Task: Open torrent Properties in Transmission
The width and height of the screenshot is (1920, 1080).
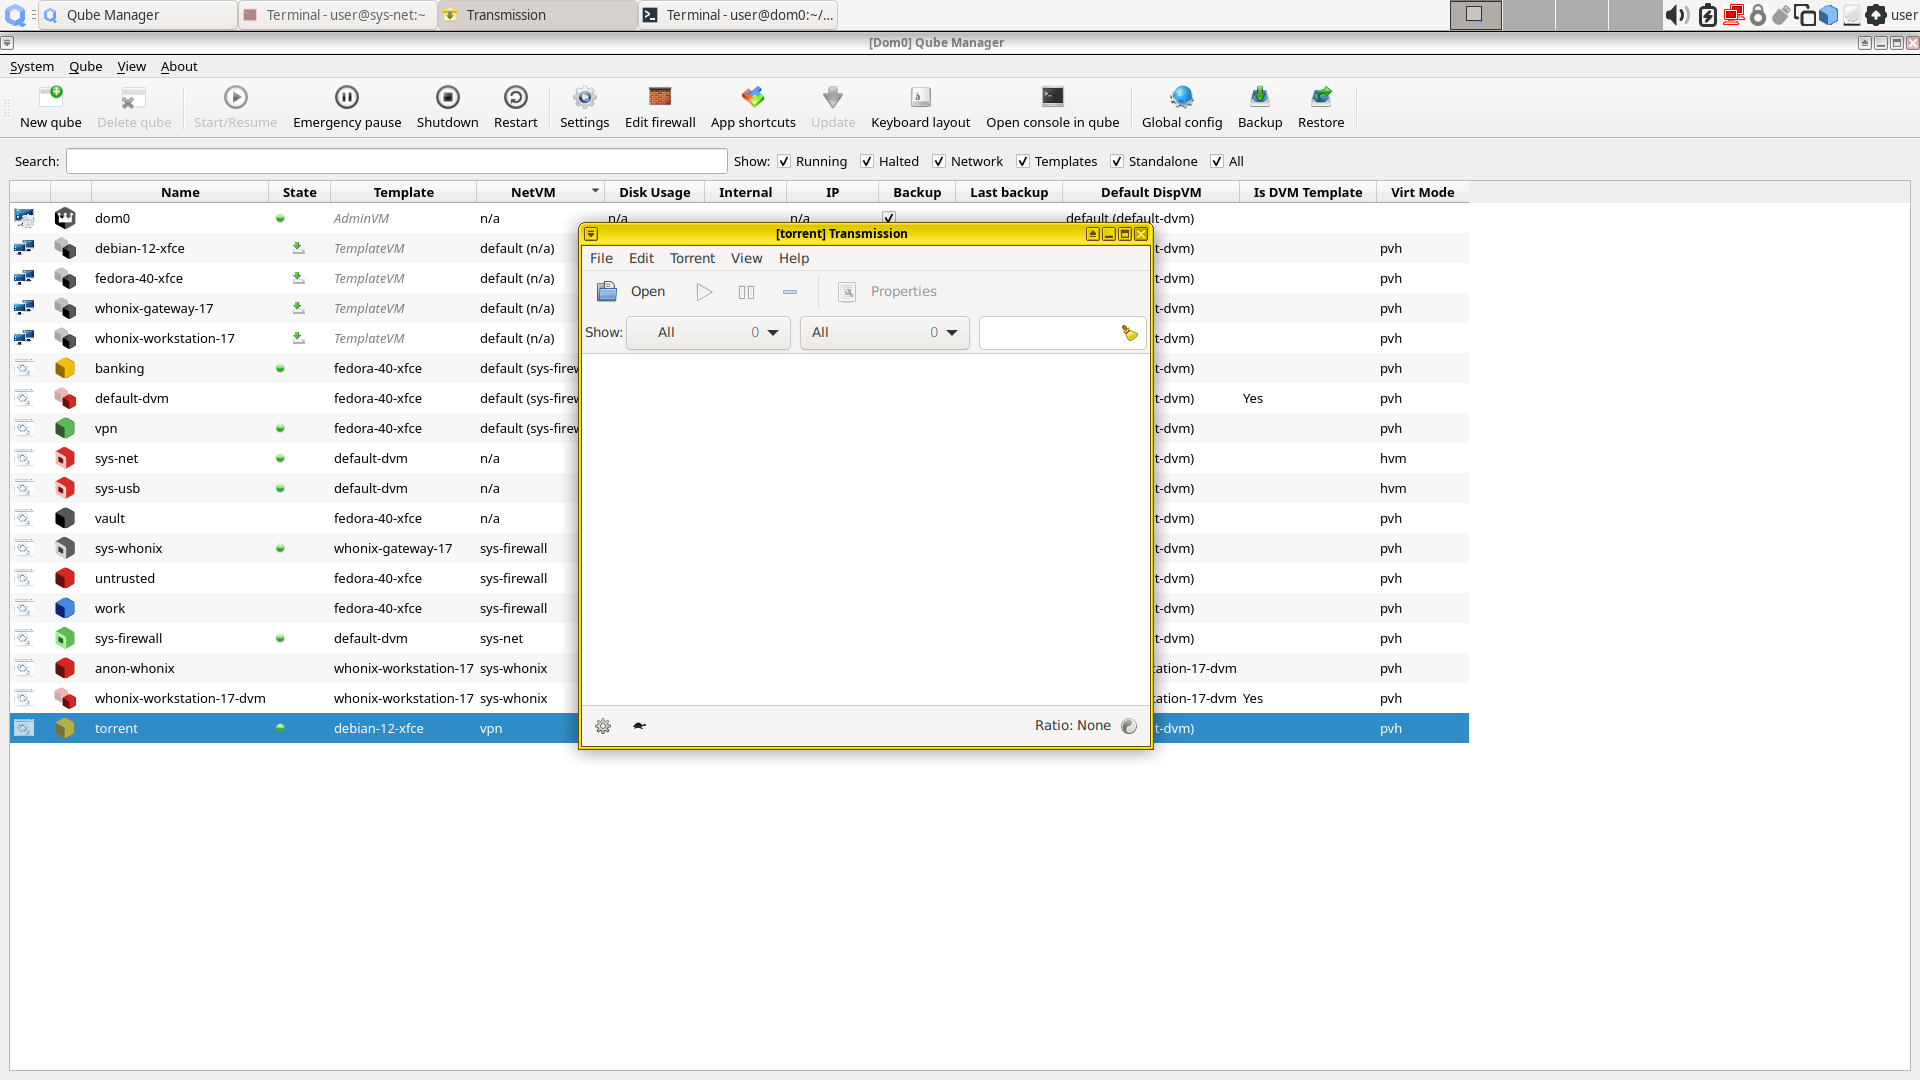Action: pyautogui.click(x=887, y=292)
